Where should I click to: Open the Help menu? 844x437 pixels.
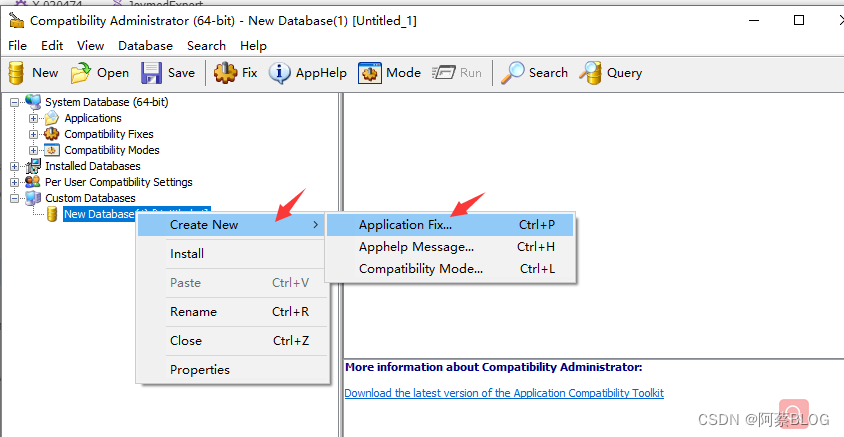(x=253, y=46)
